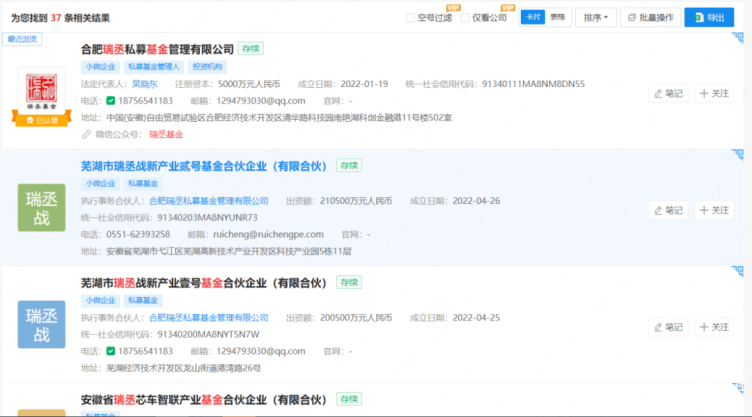The height and width of the screenshot is (417, 752).
Task: Open legal representative 吴晓东 link
Action: pyautogui.click(x=145, y=84)
